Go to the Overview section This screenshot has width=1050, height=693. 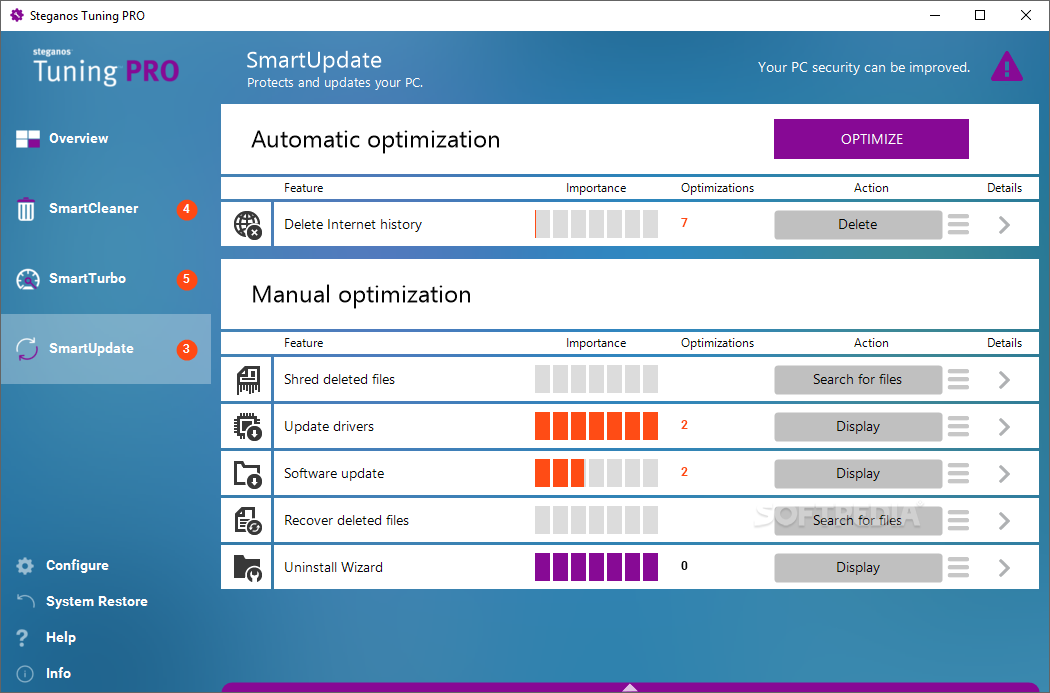click(x=106, y=139)
